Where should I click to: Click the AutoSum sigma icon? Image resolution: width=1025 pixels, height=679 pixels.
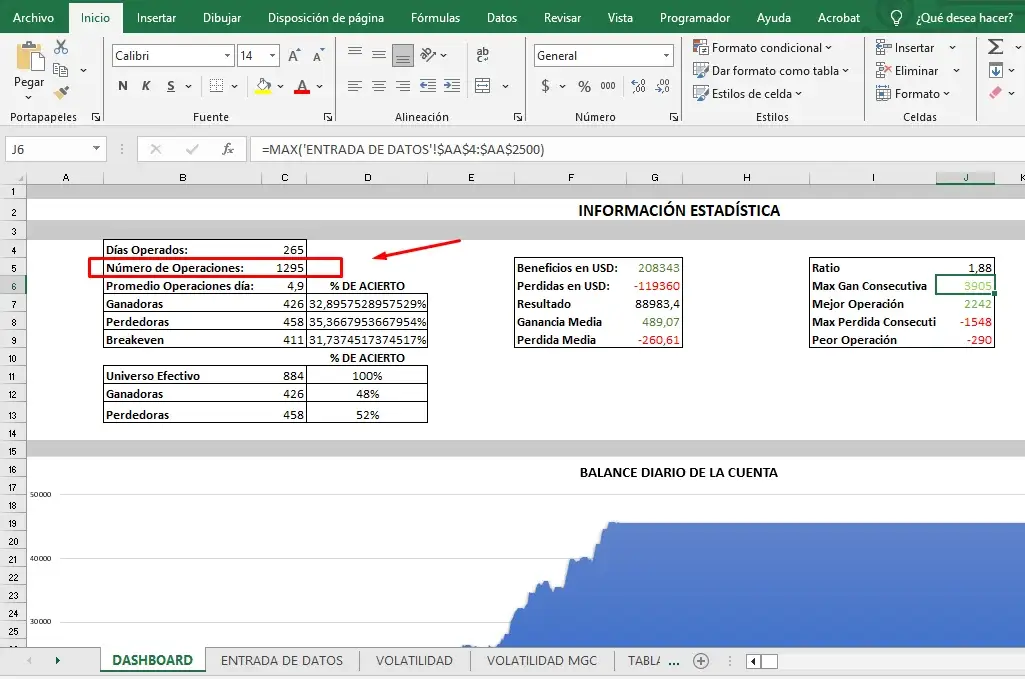995,47
